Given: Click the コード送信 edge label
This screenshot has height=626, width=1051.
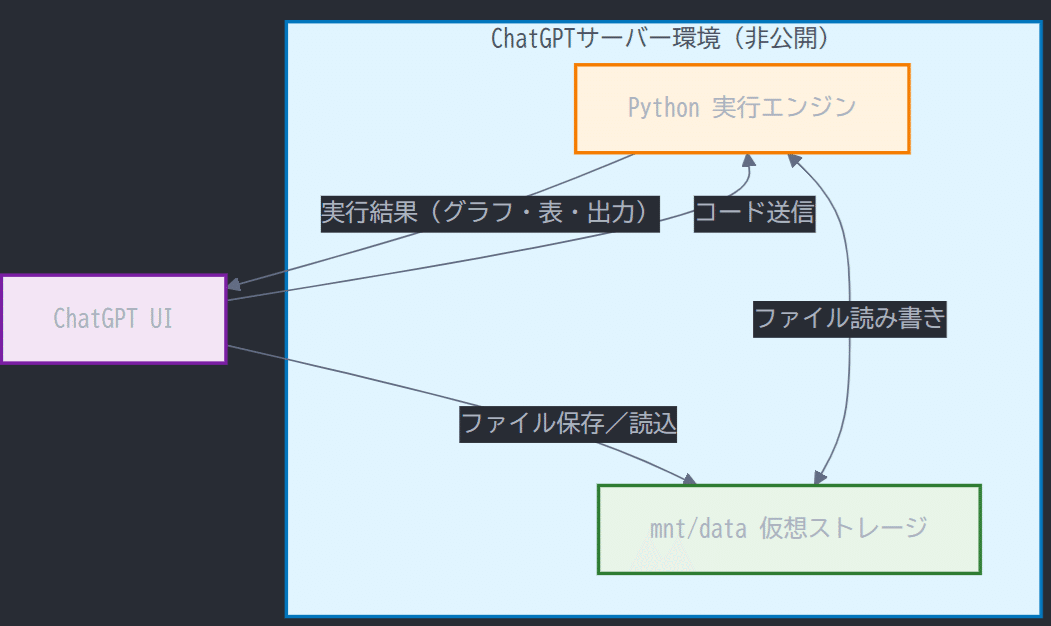Looking at the screenshot, I should pyautogui.click(x=754, y=212).
